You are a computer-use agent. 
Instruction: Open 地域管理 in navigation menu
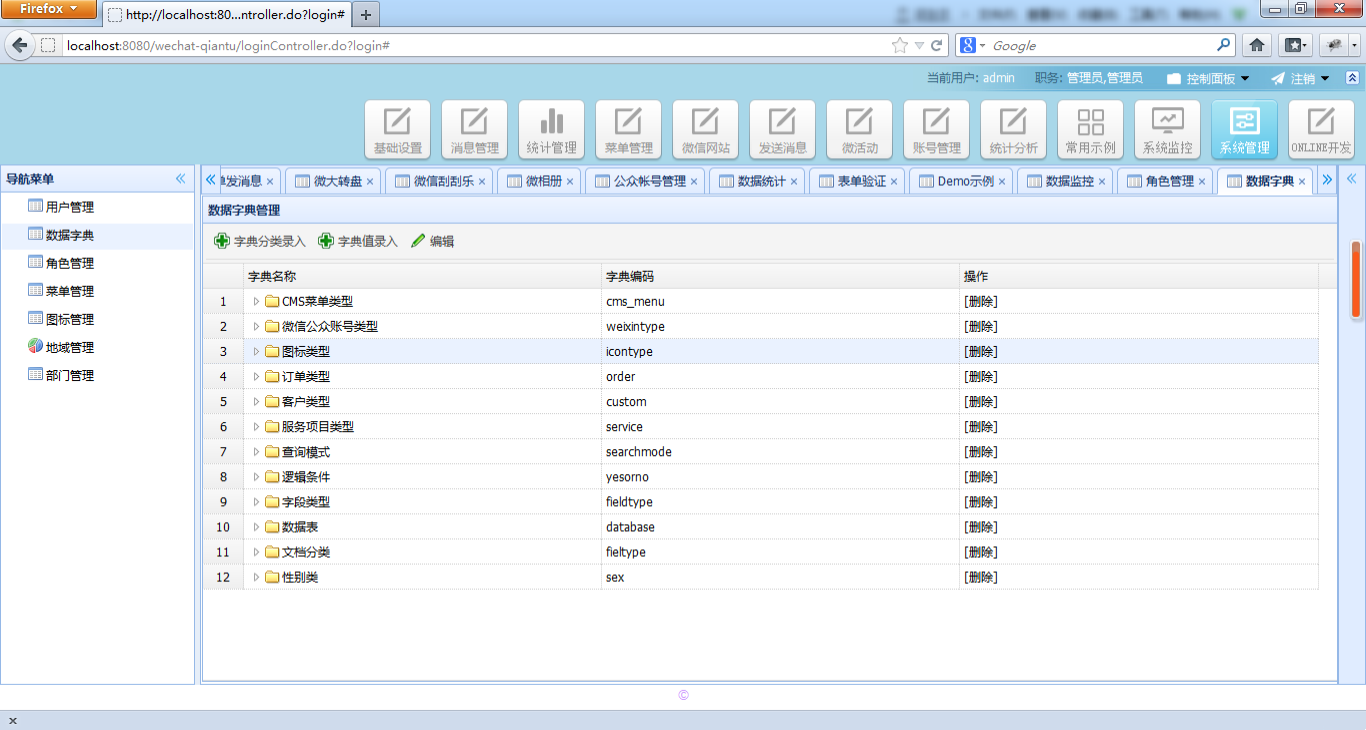click(69, 347)
